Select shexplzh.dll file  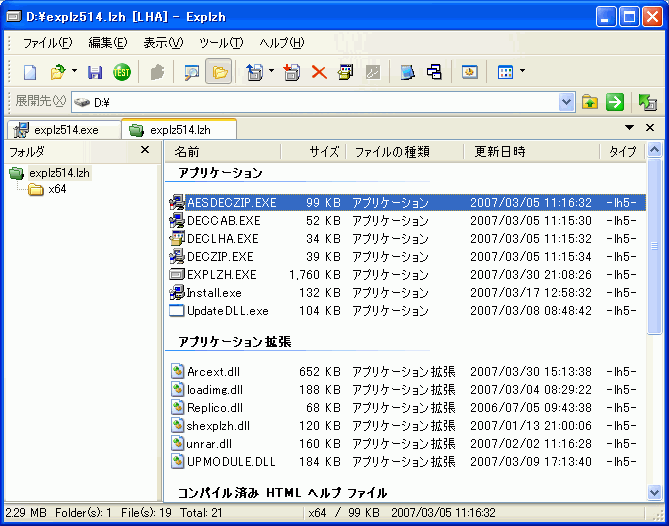(x=218, y=426)
